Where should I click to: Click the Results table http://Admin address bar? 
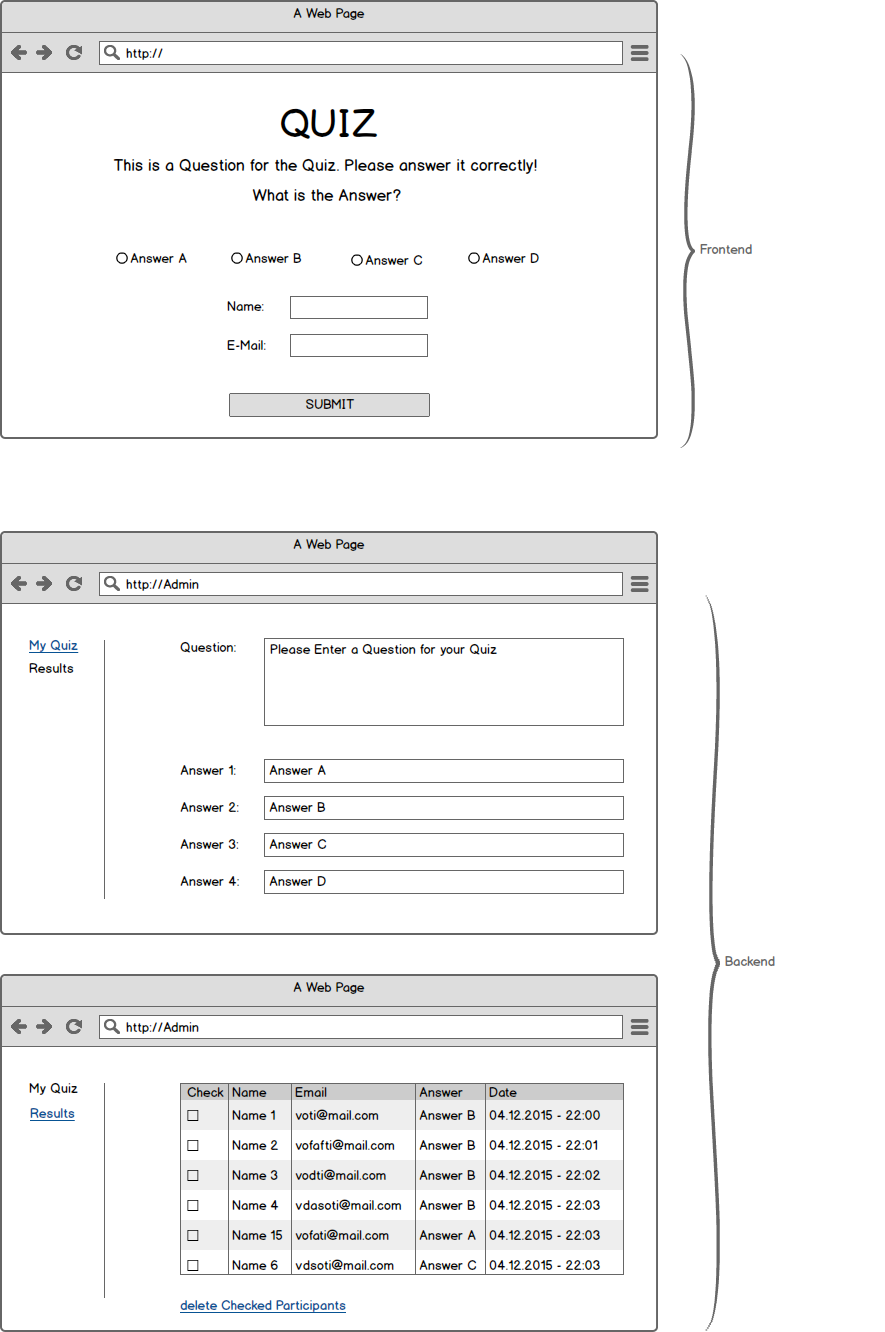point(361,1027)
